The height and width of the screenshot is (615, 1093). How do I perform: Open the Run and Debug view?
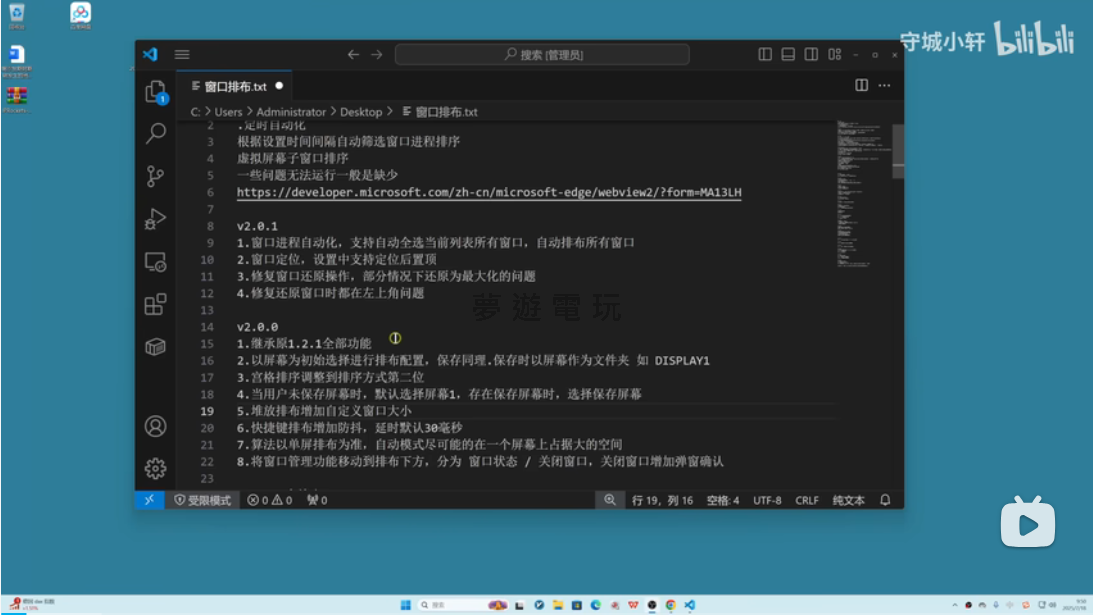(155, 219)
